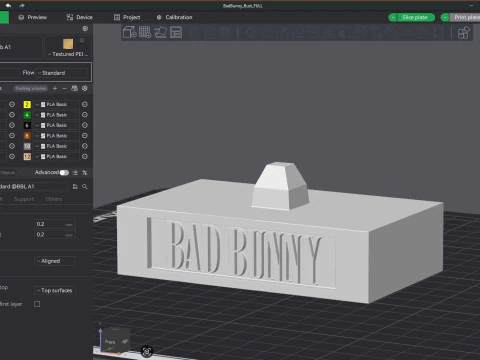Open PLA Basic dropdown for filament 10

tap(57, 146)
